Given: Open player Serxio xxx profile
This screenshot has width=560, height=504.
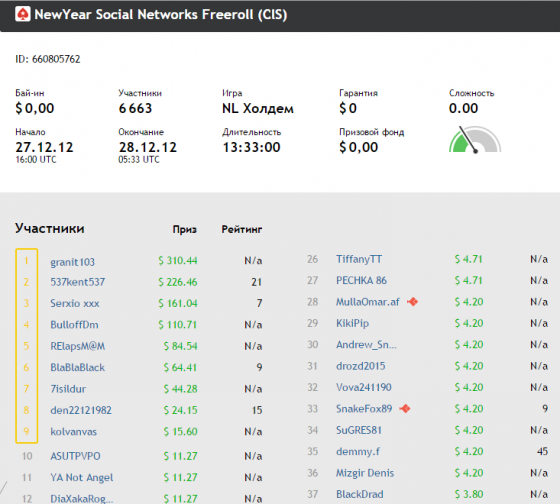Looking at the screenshot, I should [x=75, y=303].
